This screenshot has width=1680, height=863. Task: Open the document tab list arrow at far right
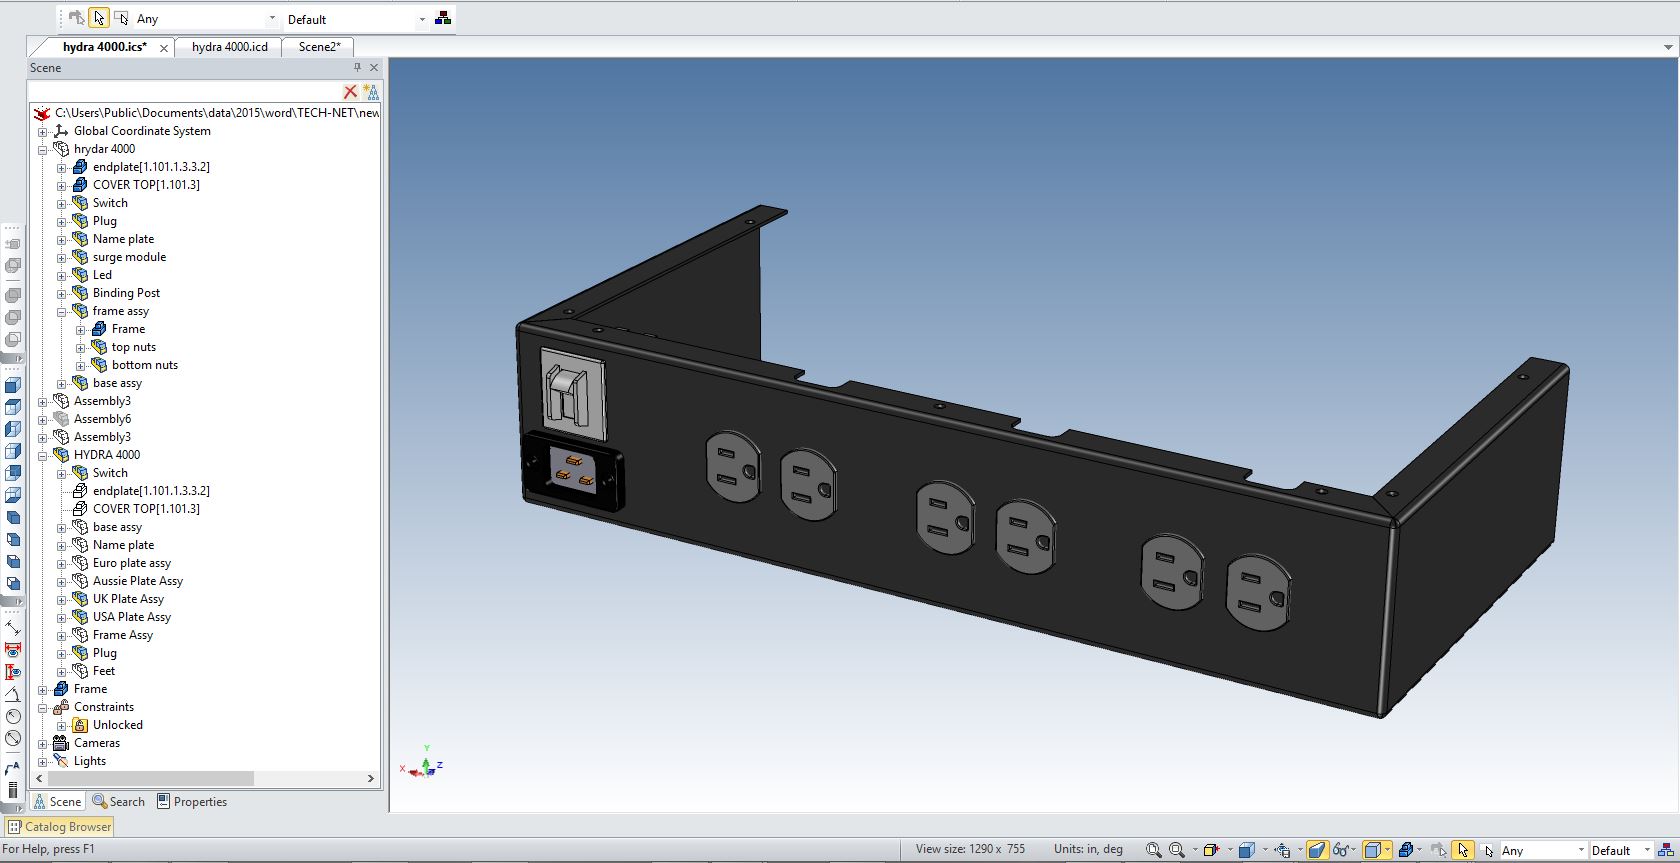[1668, 47]
